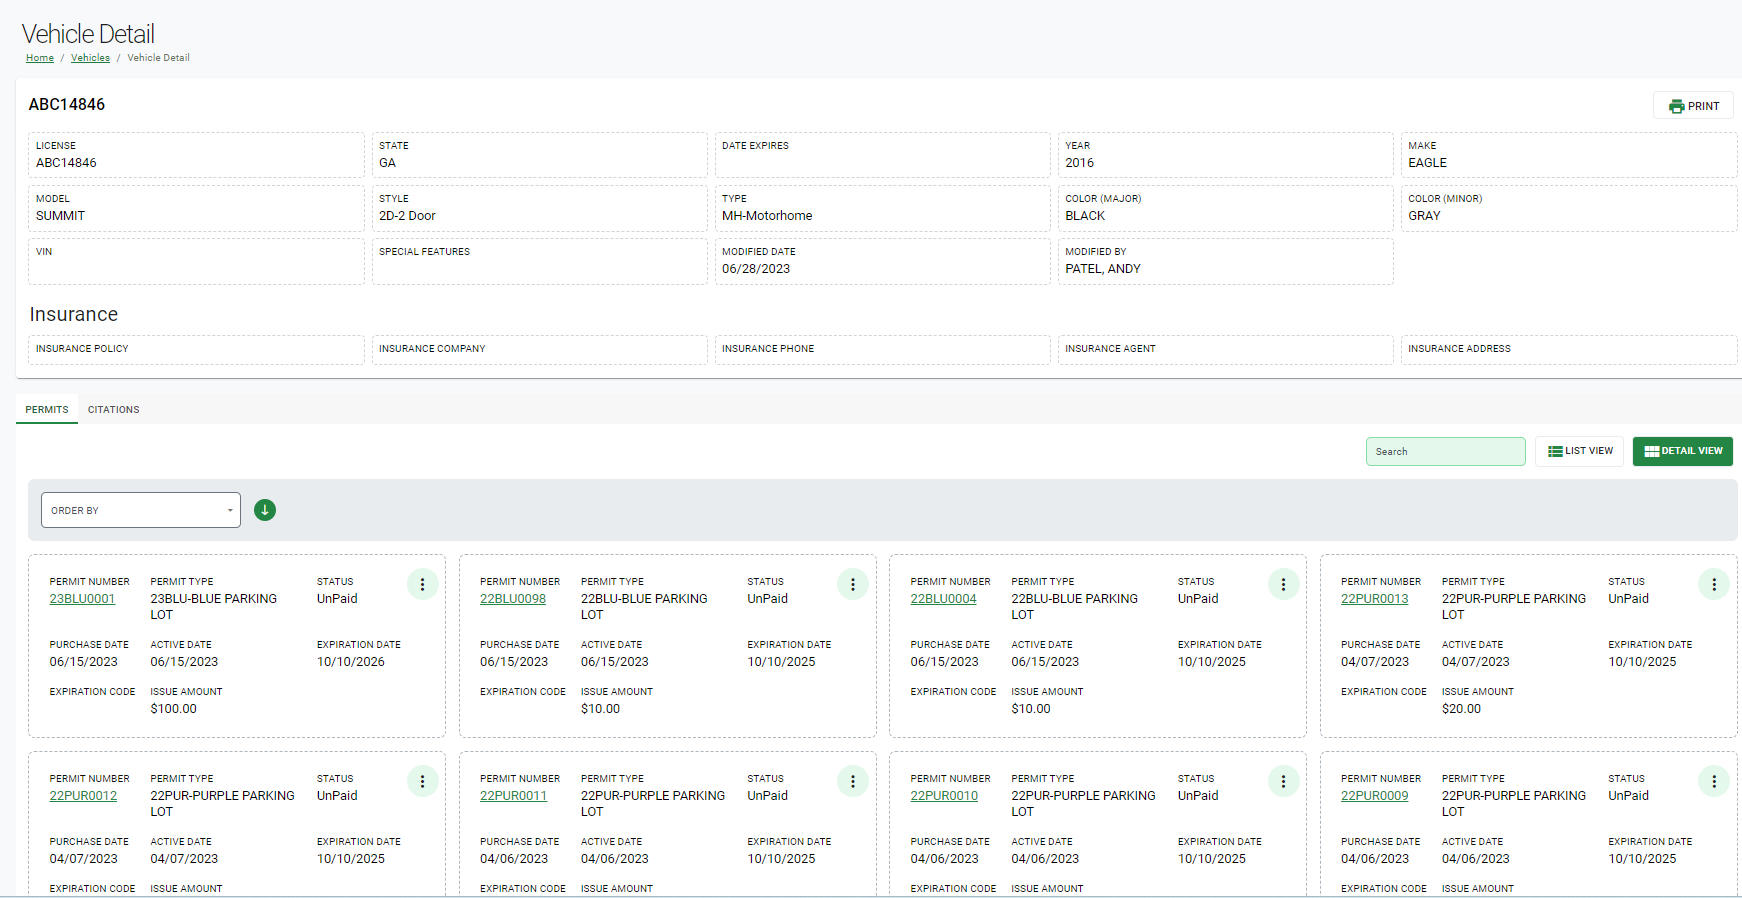Select the Permits tab
Viewport: 1742px width, 898px height.
tap(47, 410)
